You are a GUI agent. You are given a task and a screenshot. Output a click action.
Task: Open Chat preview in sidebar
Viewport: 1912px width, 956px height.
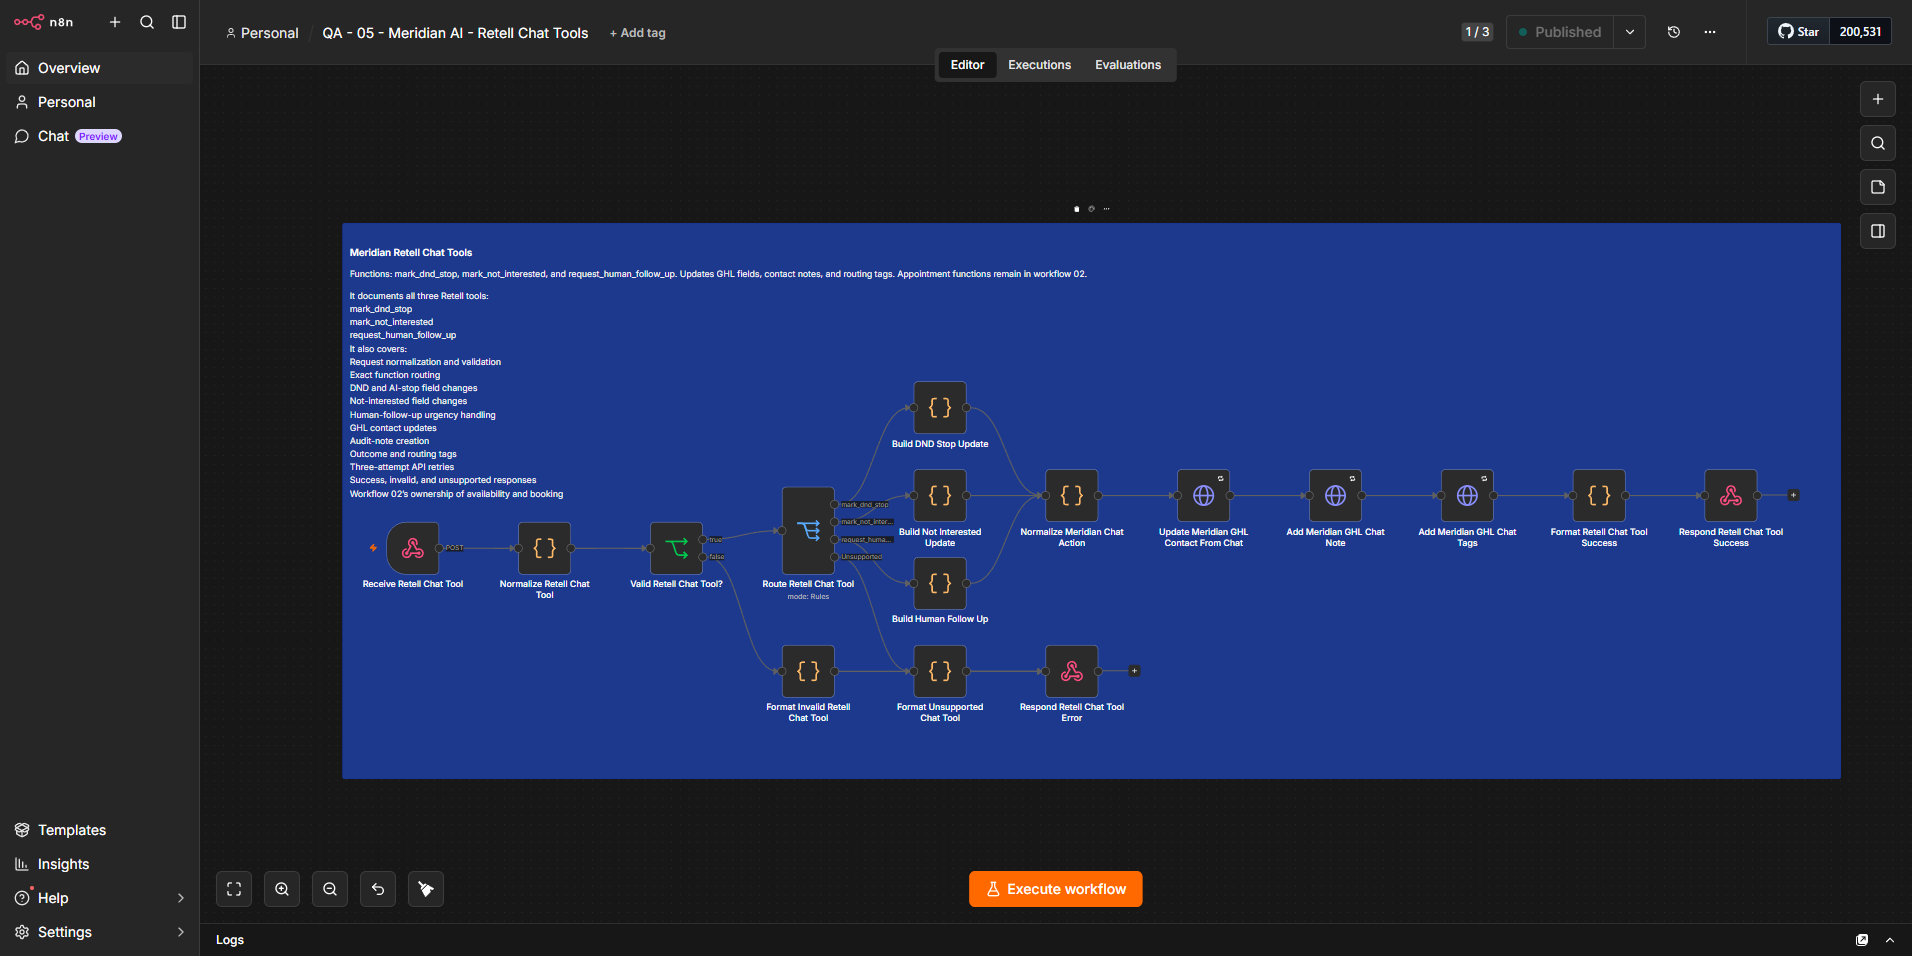100,136
